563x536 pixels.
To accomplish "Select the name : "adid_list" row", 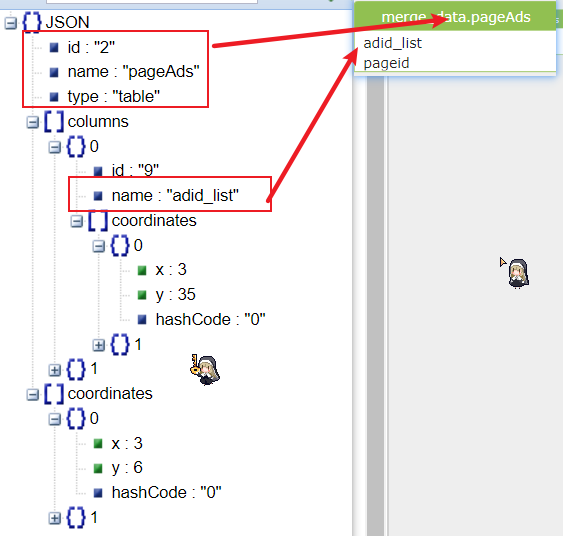I will click(x=175, y=196).
